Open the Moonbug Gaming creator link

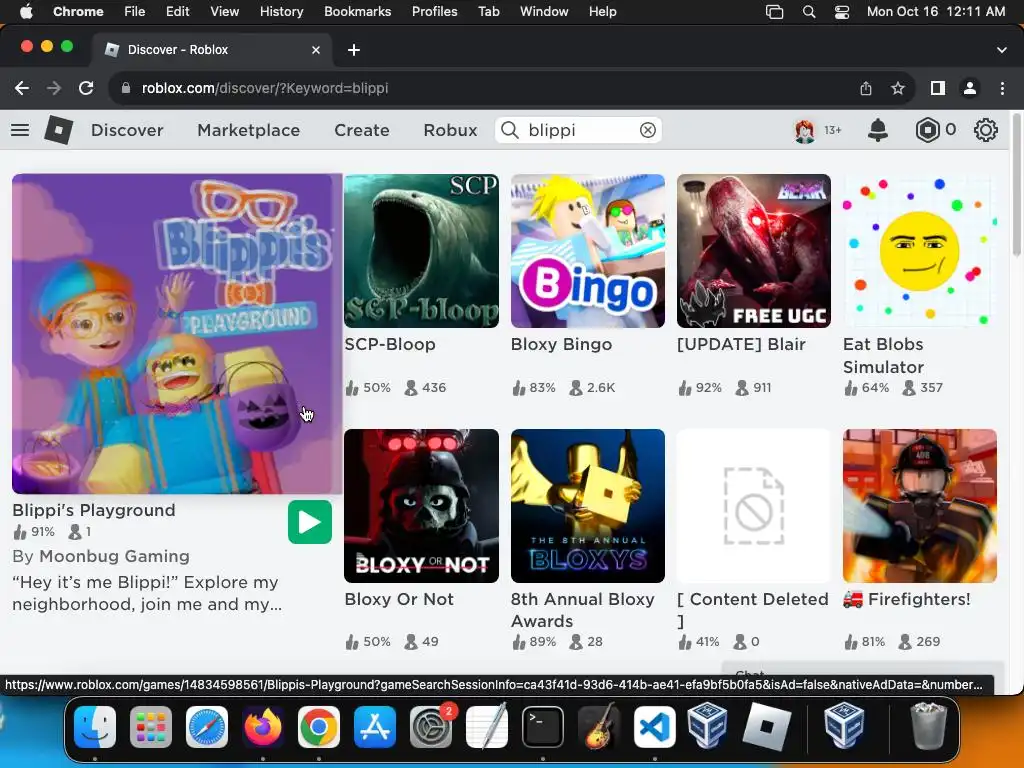[114, 556]
